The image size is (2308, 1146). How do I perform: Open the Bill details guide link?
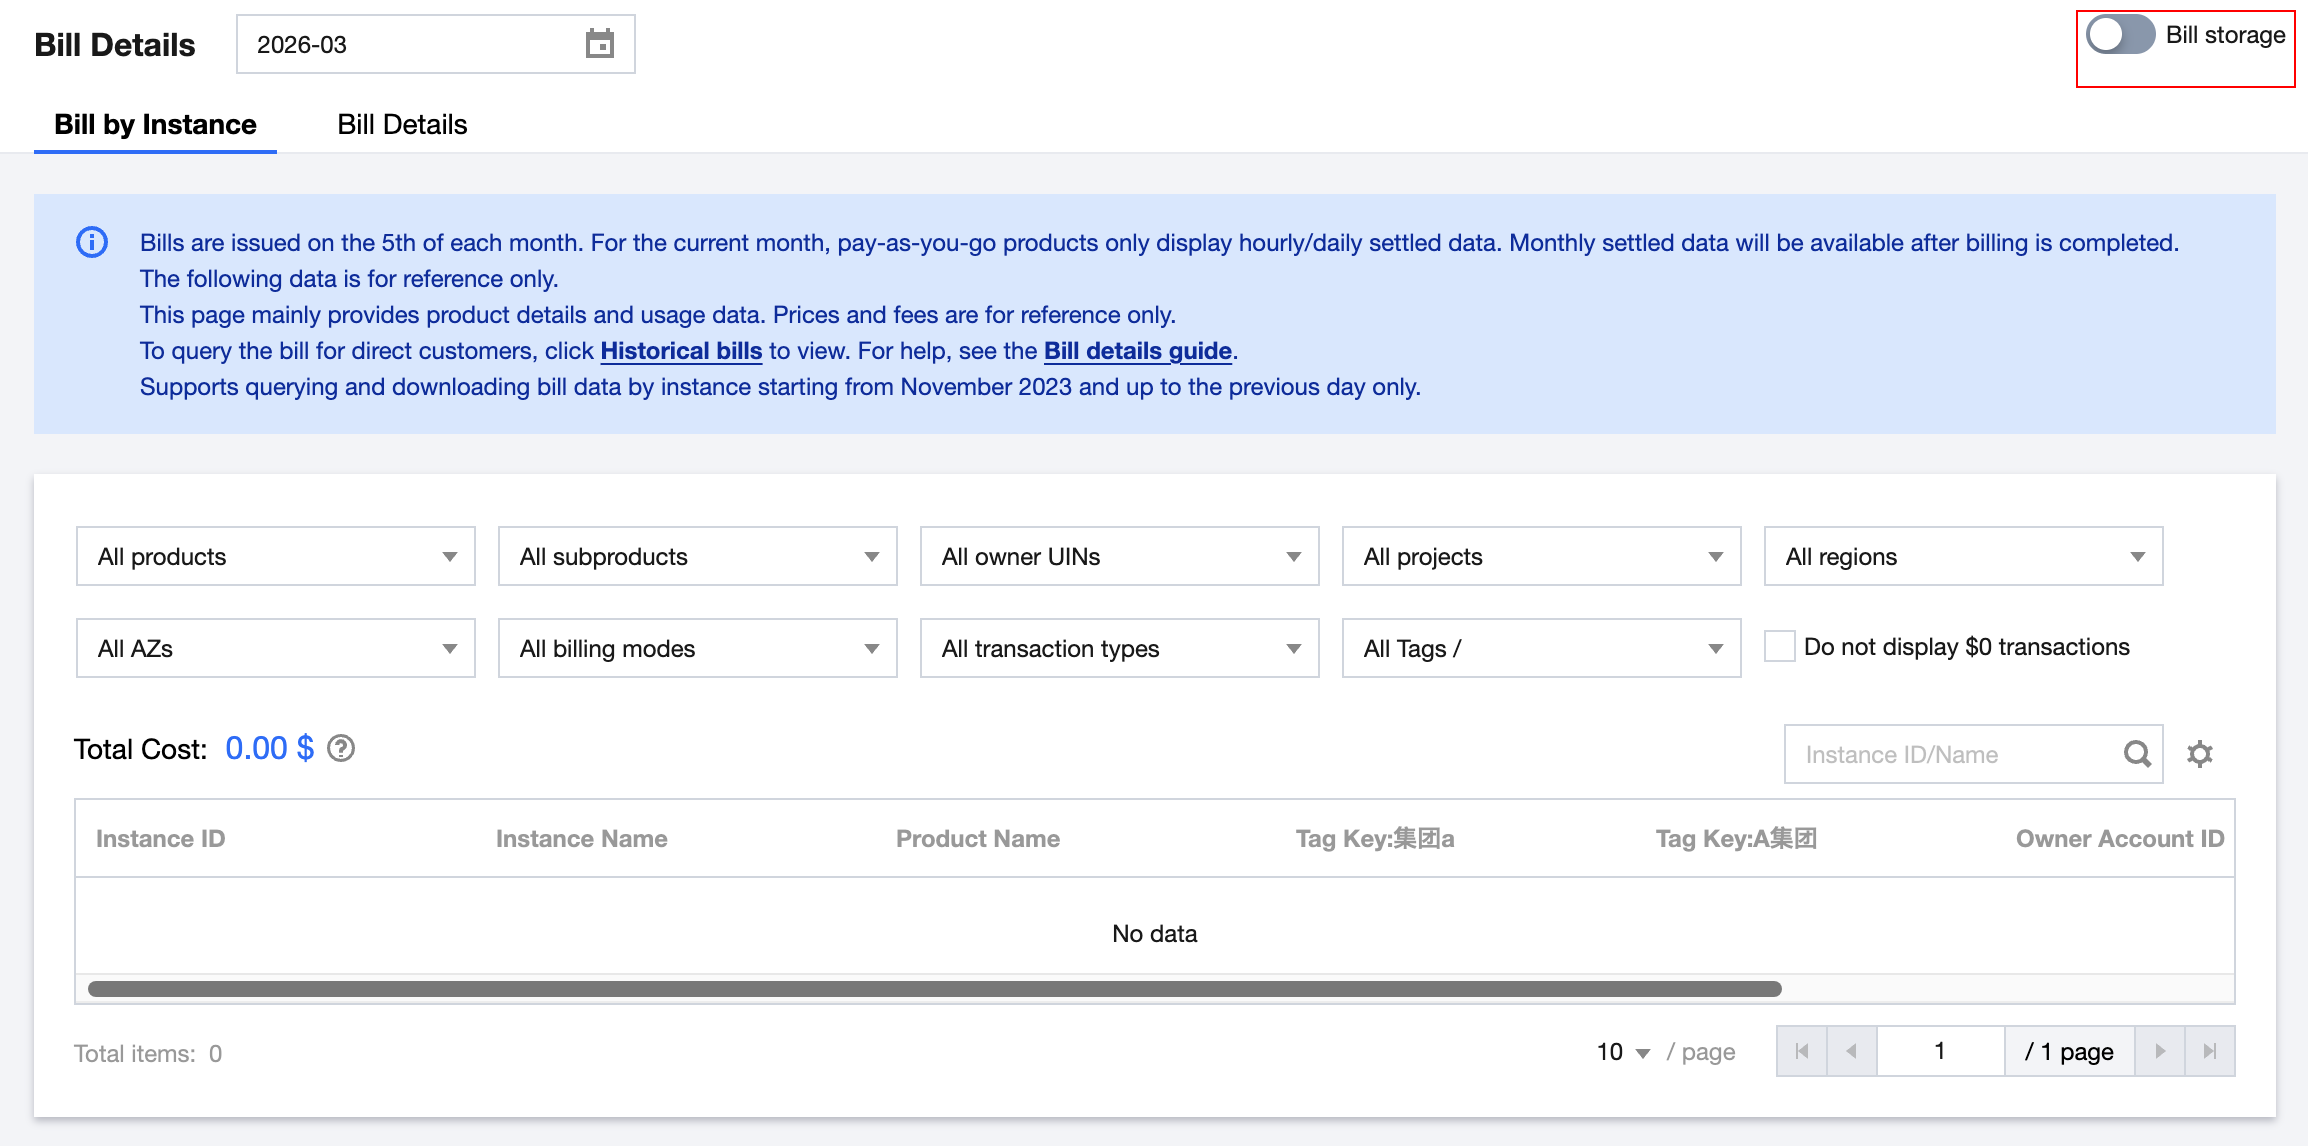pyautogui.click(x=1137, y=351)
